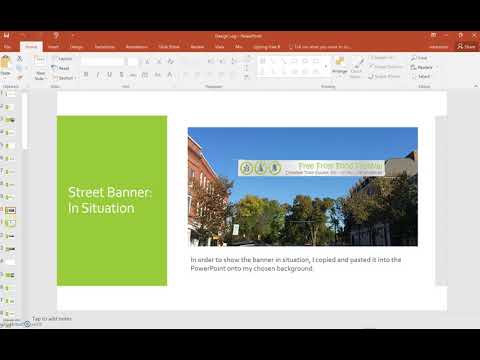Switch to the Design tab
The width and height of the screenshot is (480, 360).
tap(76, 47)
